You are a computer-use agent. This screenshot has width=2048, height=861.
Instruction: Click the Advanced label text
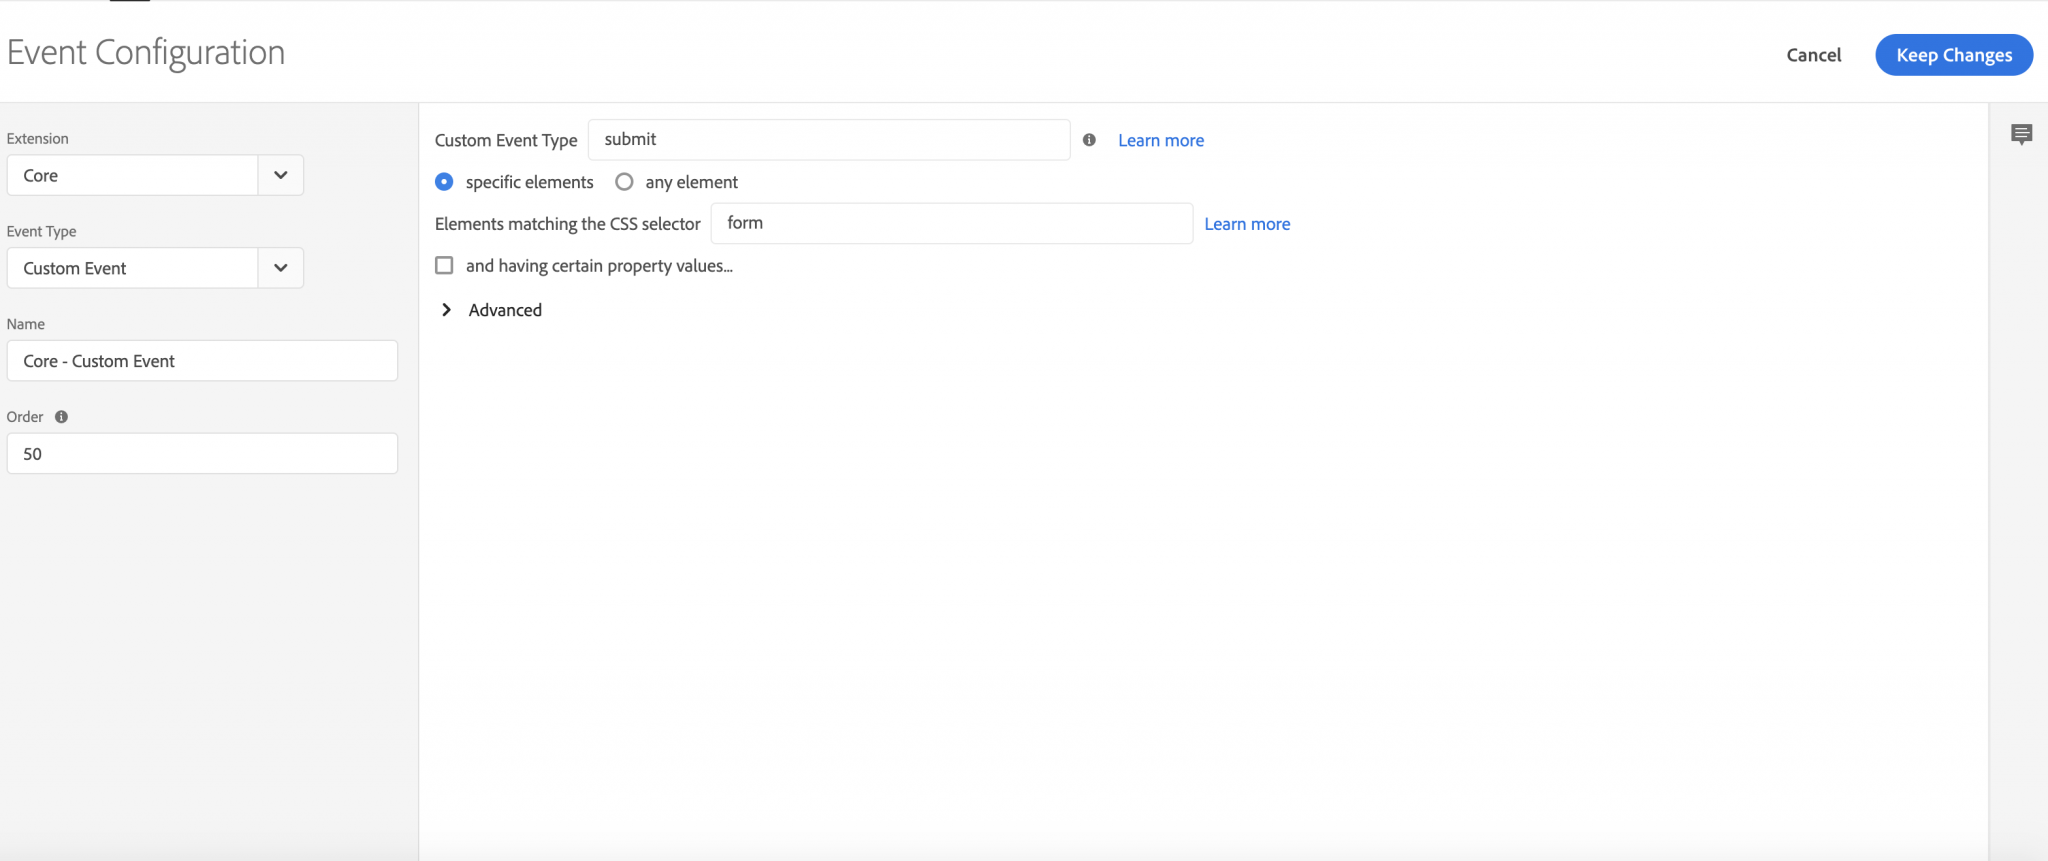coord(505,310)
